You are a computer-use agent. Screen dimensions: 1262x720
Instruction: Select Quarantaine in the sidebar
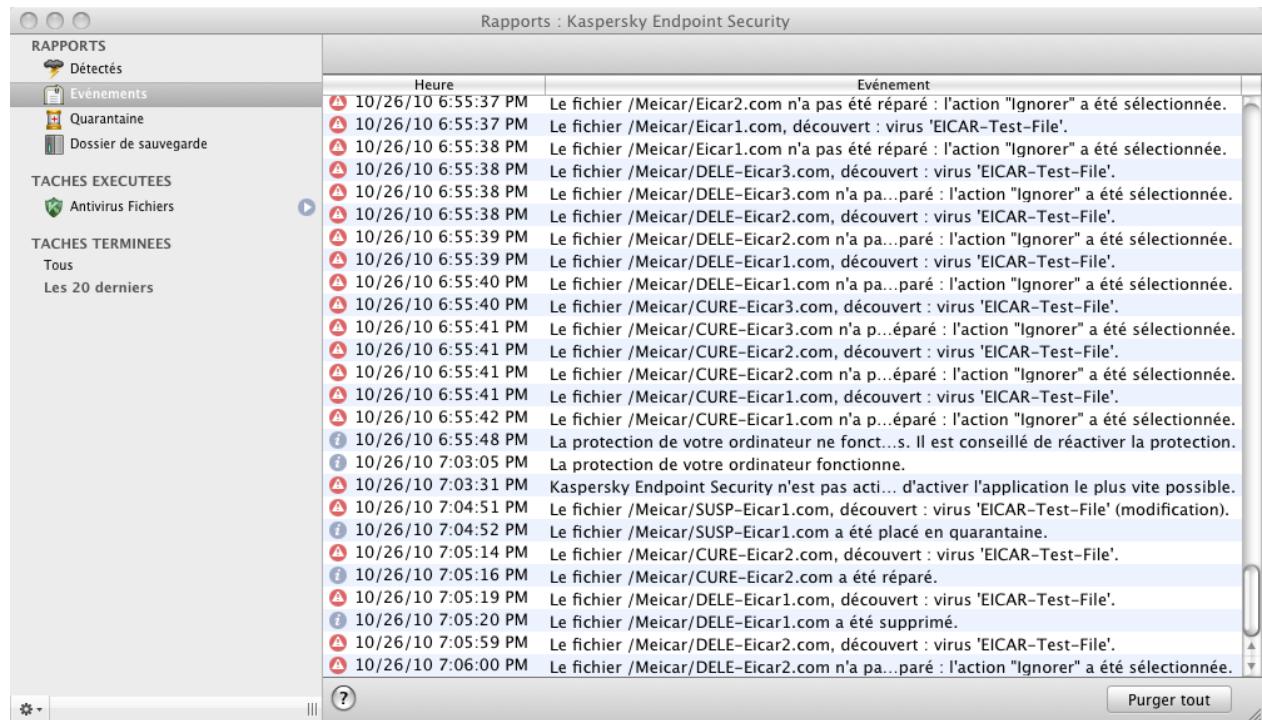(105, 119)
